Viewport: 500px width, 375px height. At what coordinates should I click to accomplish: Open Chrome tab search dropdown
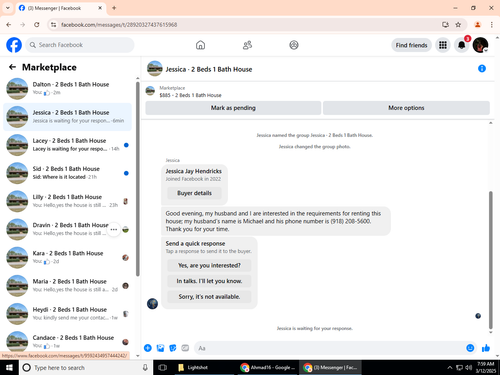[x=8, y=8]
